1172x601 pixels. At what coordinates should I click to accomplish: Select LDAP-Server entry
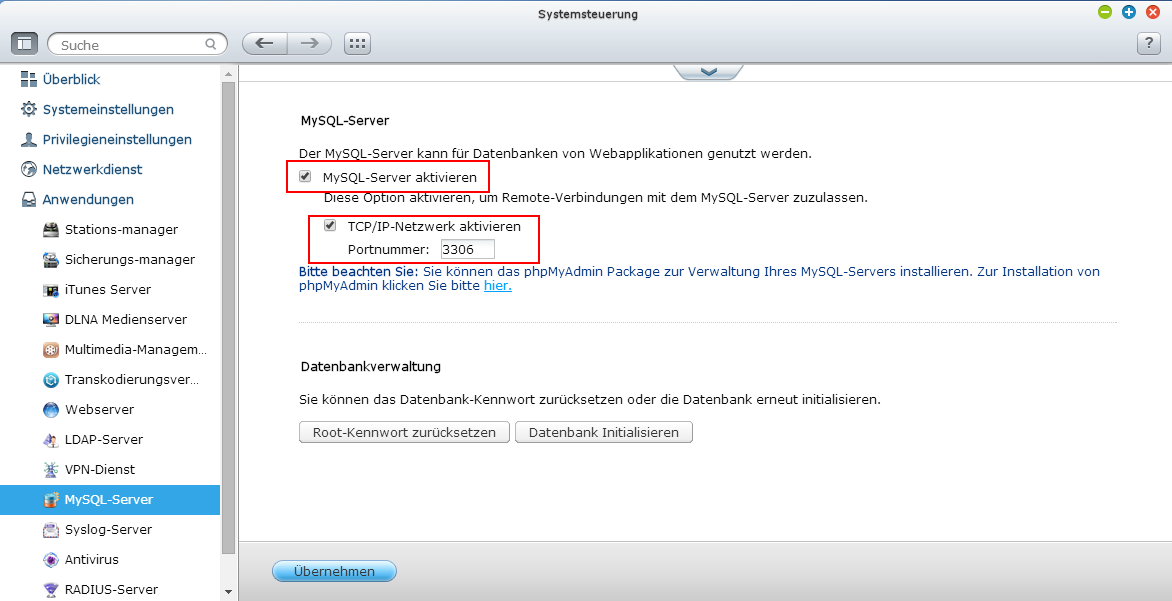[x=103, y=440]
